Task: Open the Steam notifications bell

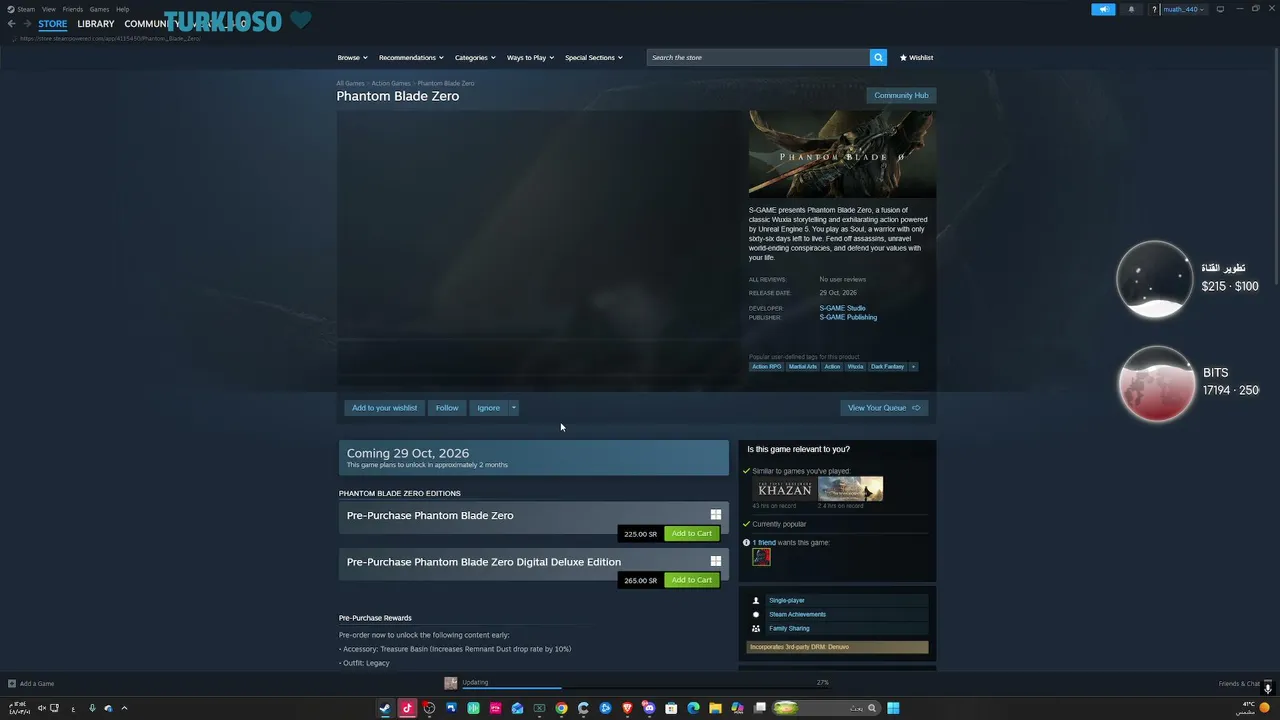Action: (1131, 9)
